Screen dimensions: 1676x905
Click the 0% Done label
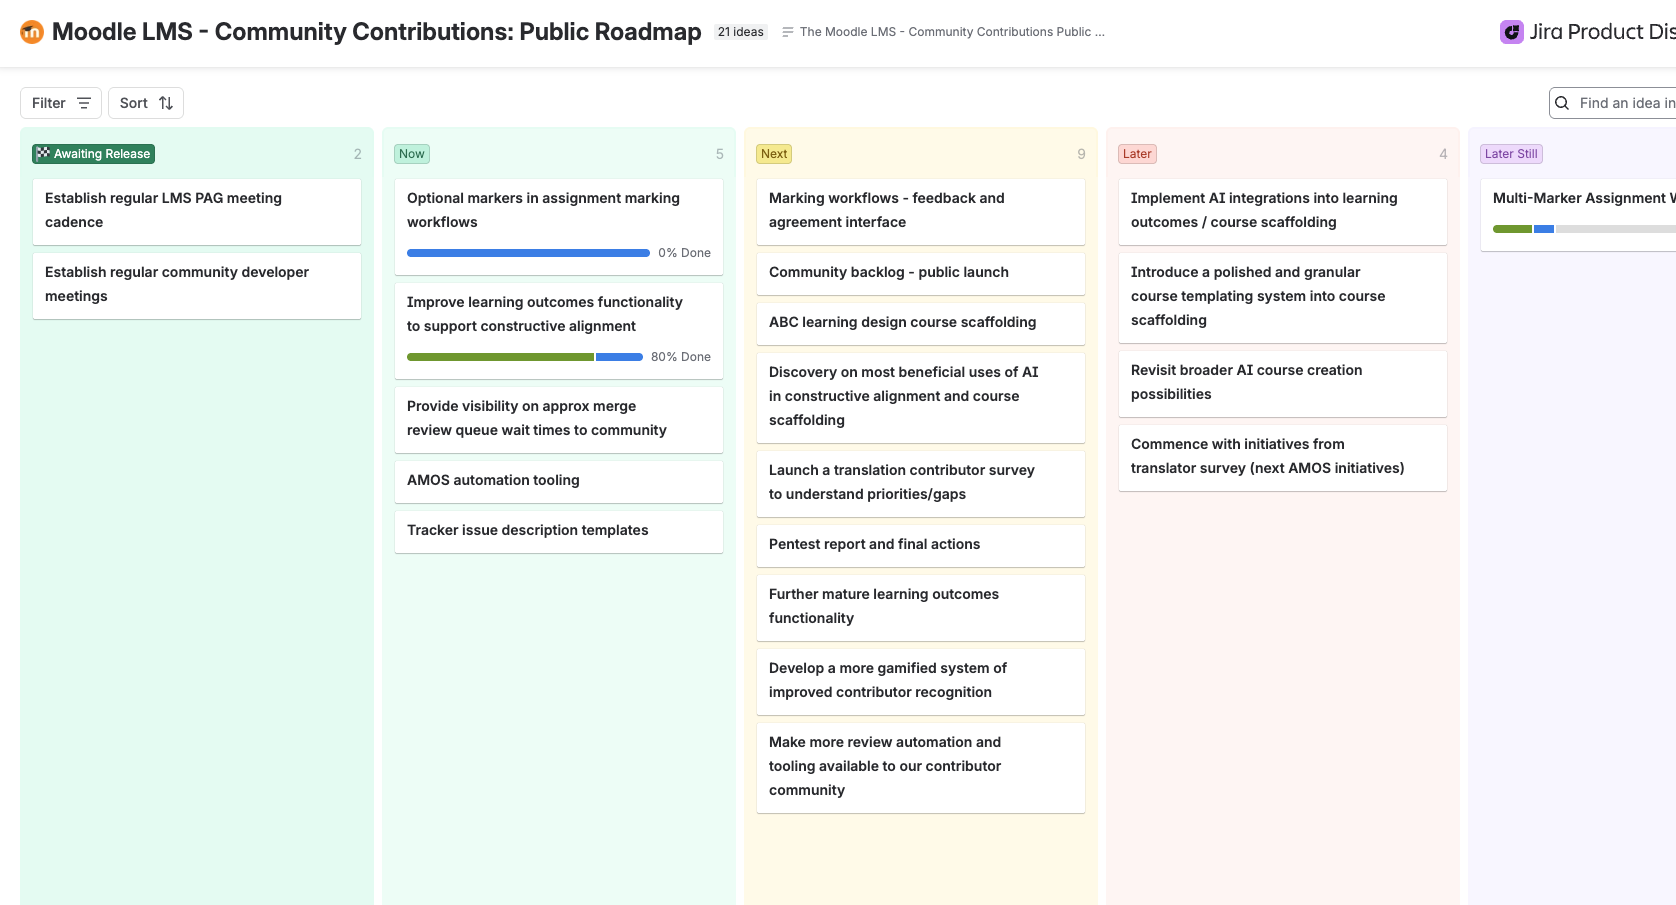684,253
